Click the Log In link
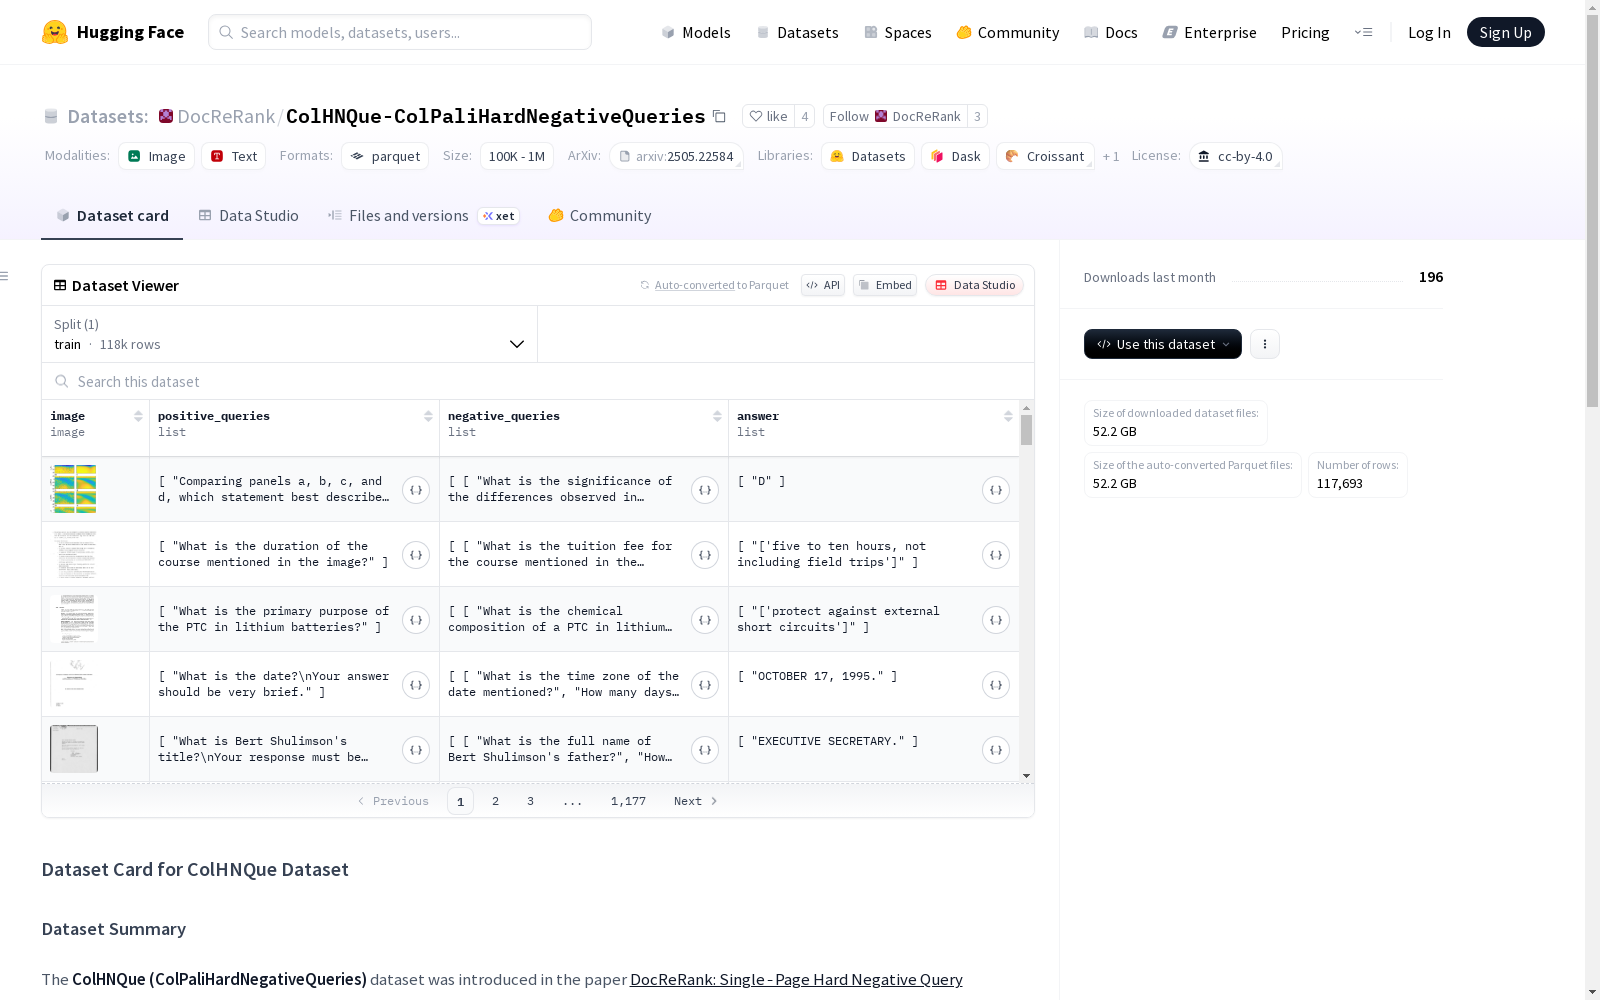The width and height of the screenshot is (1600, 1000). [1429, 32]
